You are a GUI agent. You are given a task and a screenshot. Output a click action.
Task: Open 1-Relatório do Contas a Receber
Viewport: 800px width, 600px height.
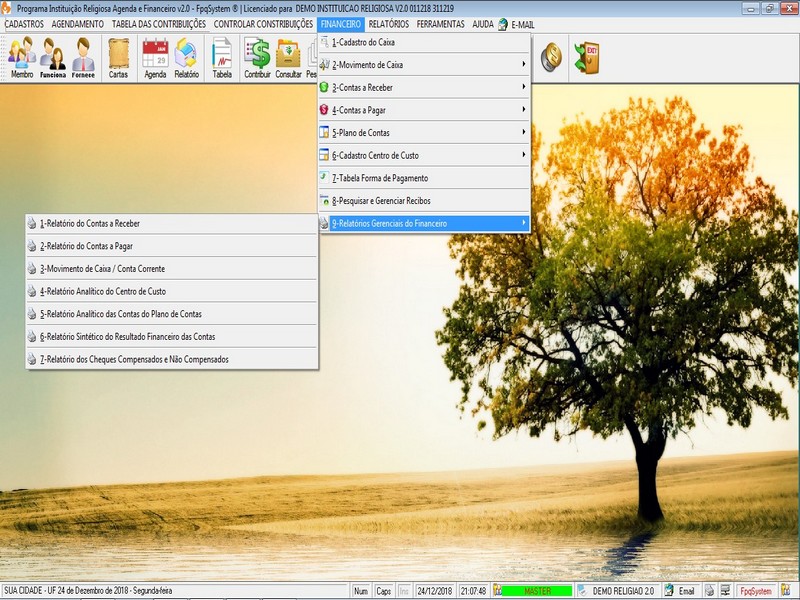pos(172,223)
